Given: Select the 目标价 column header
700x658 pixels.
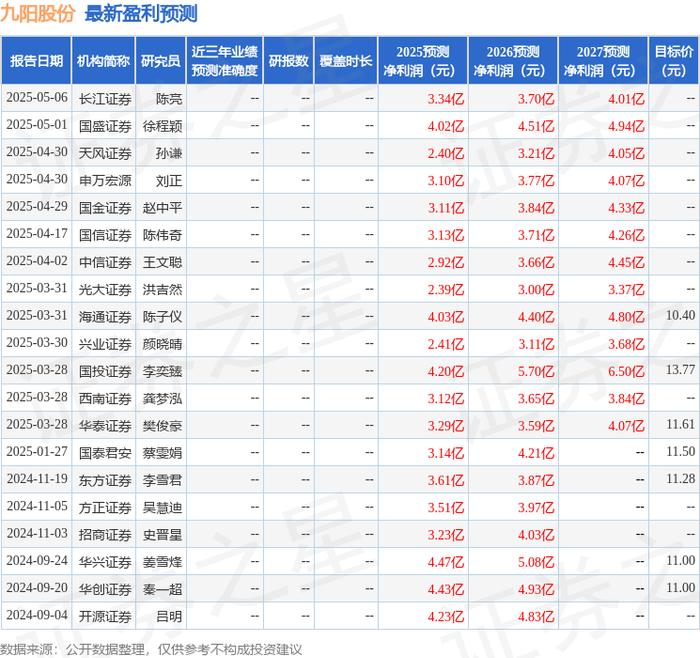Looking at the screenshot, I should (x=674, y=61).
